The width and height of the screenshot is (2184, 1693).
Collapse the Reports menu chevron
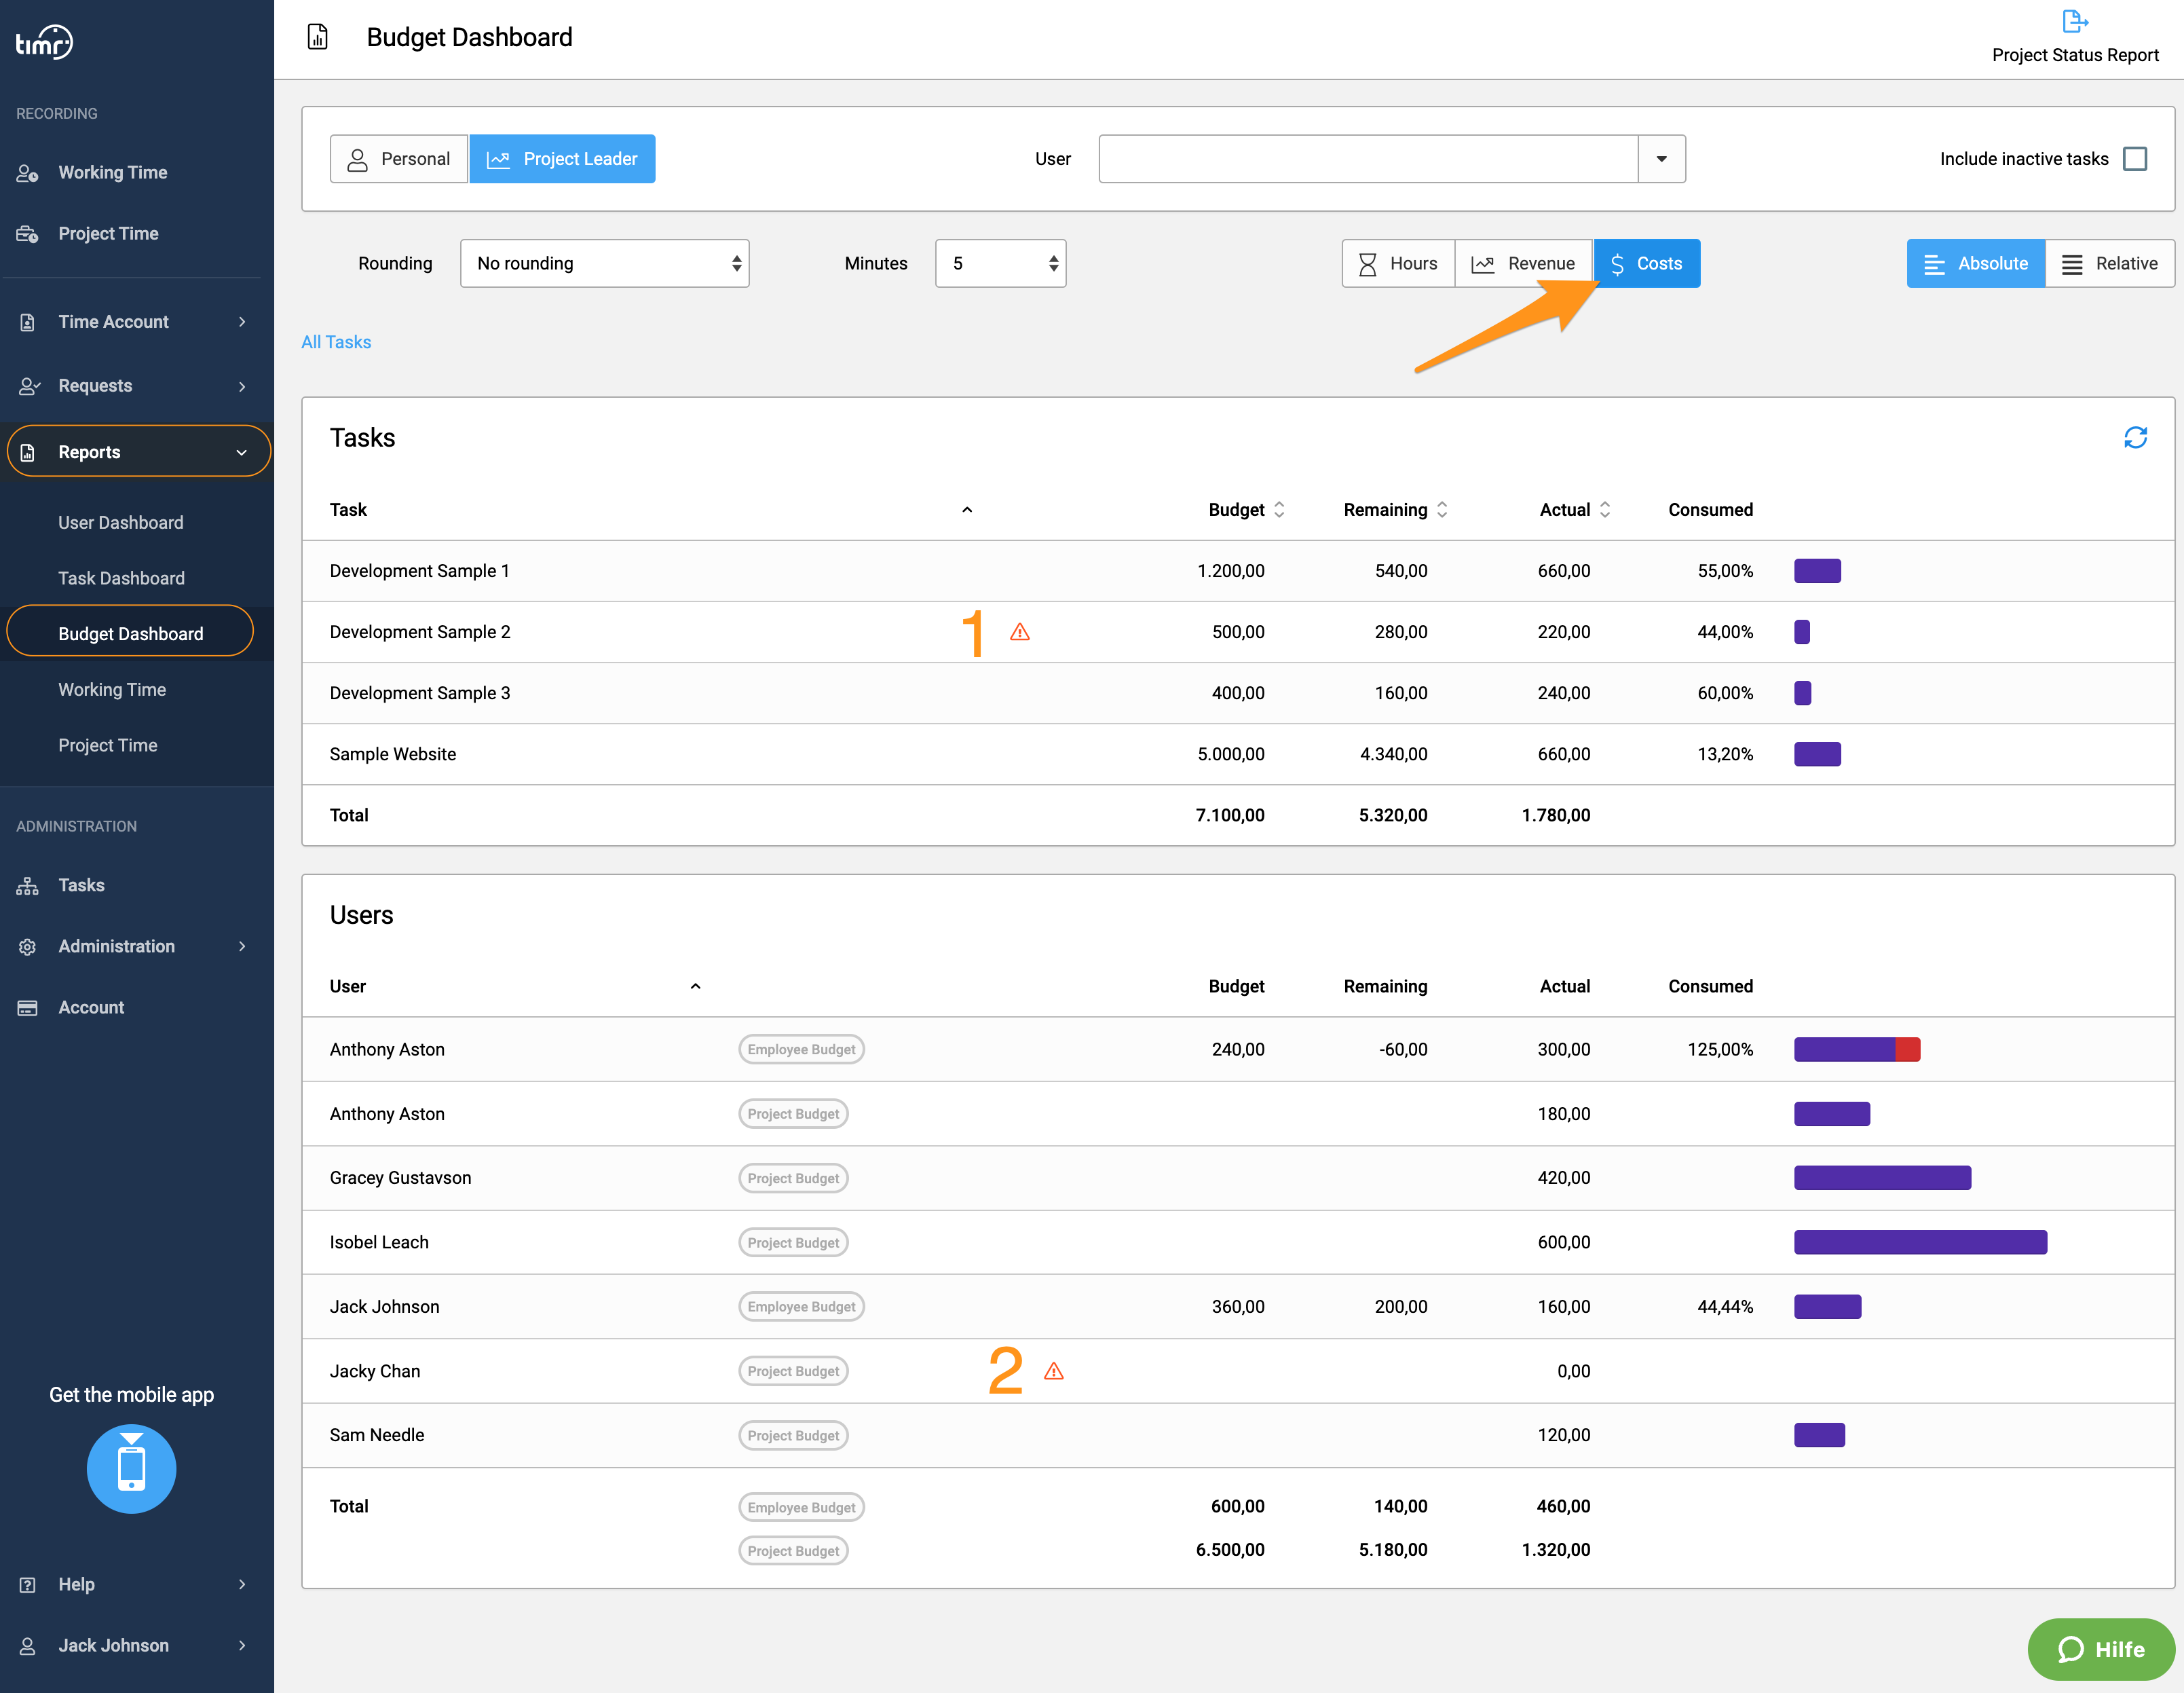241,452
